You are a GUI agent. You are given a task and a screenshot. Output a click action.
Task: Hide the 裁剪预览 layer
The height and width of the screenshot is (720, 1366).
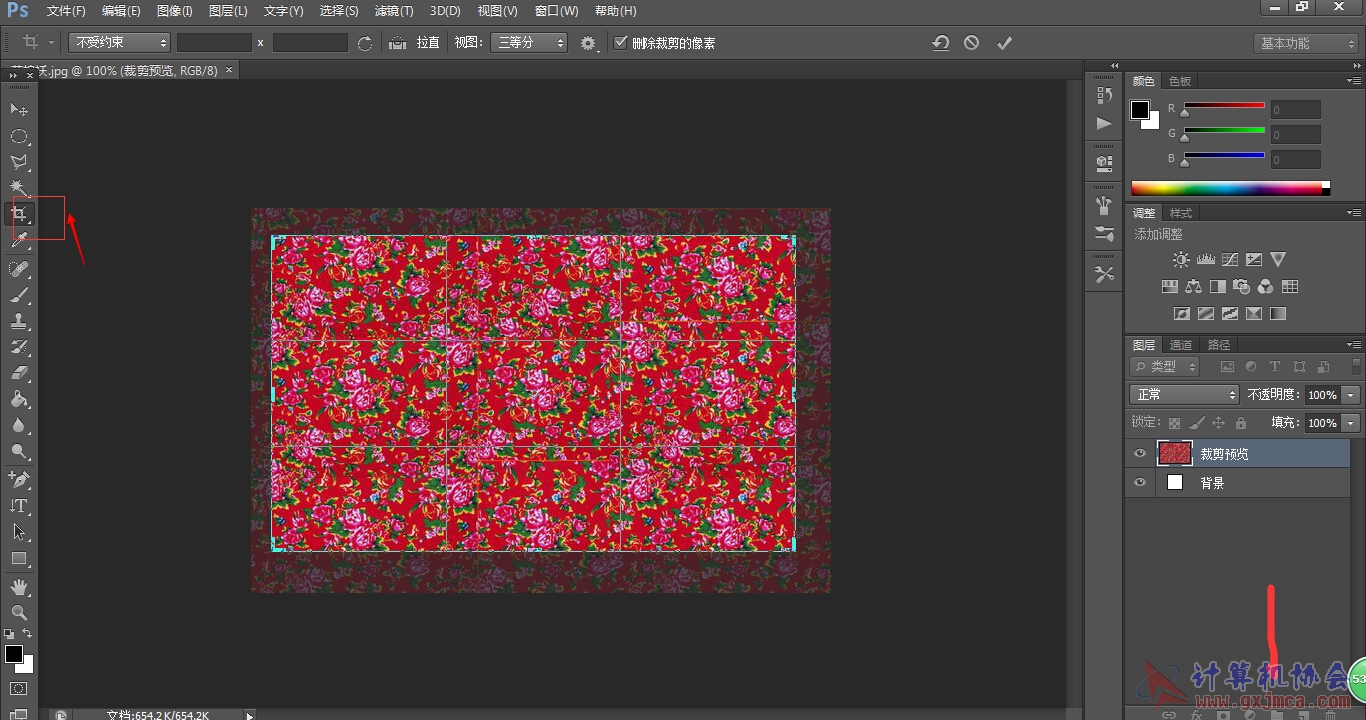pyautogui.click(x=1140, y=454)
